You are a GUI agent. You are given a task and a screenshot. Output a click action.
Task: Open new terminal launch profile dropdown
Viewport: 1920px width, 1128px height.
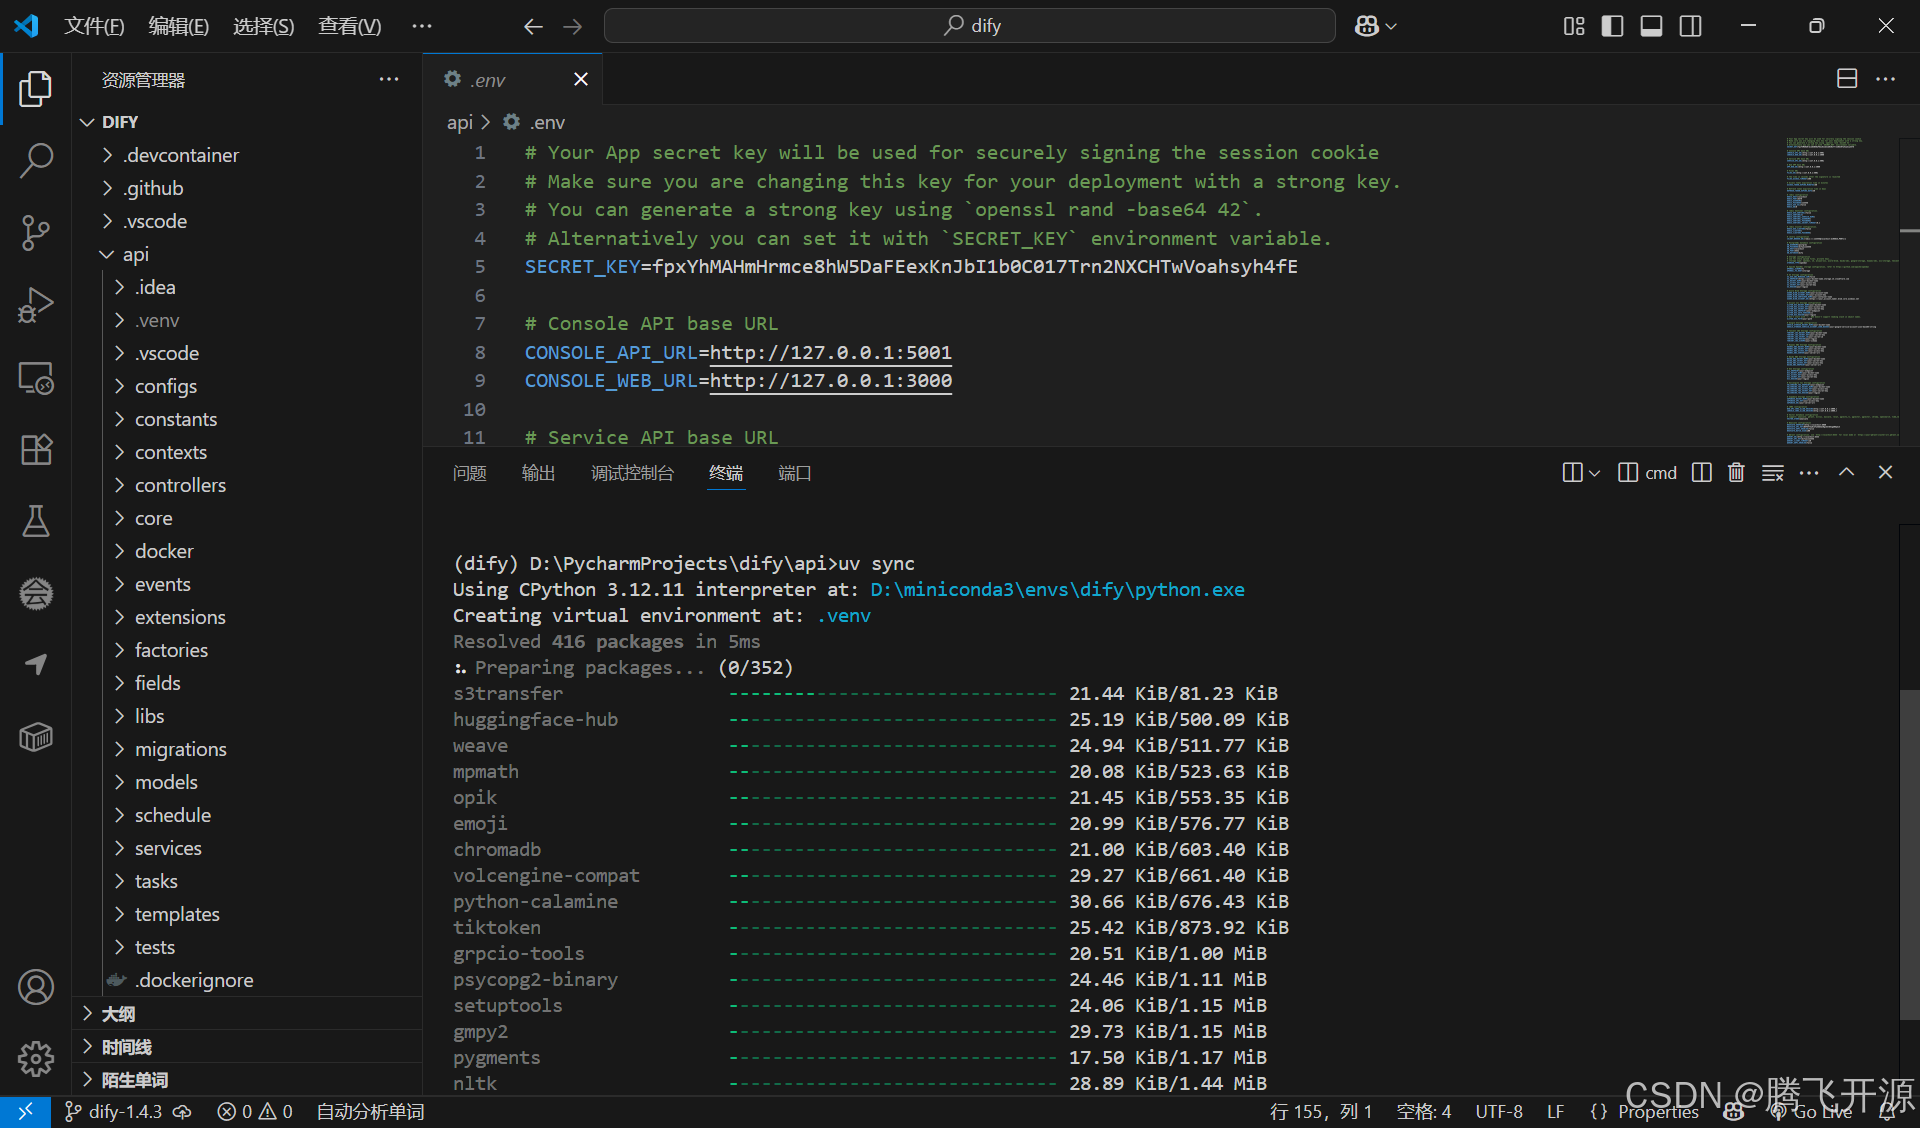click(1595, 473)
